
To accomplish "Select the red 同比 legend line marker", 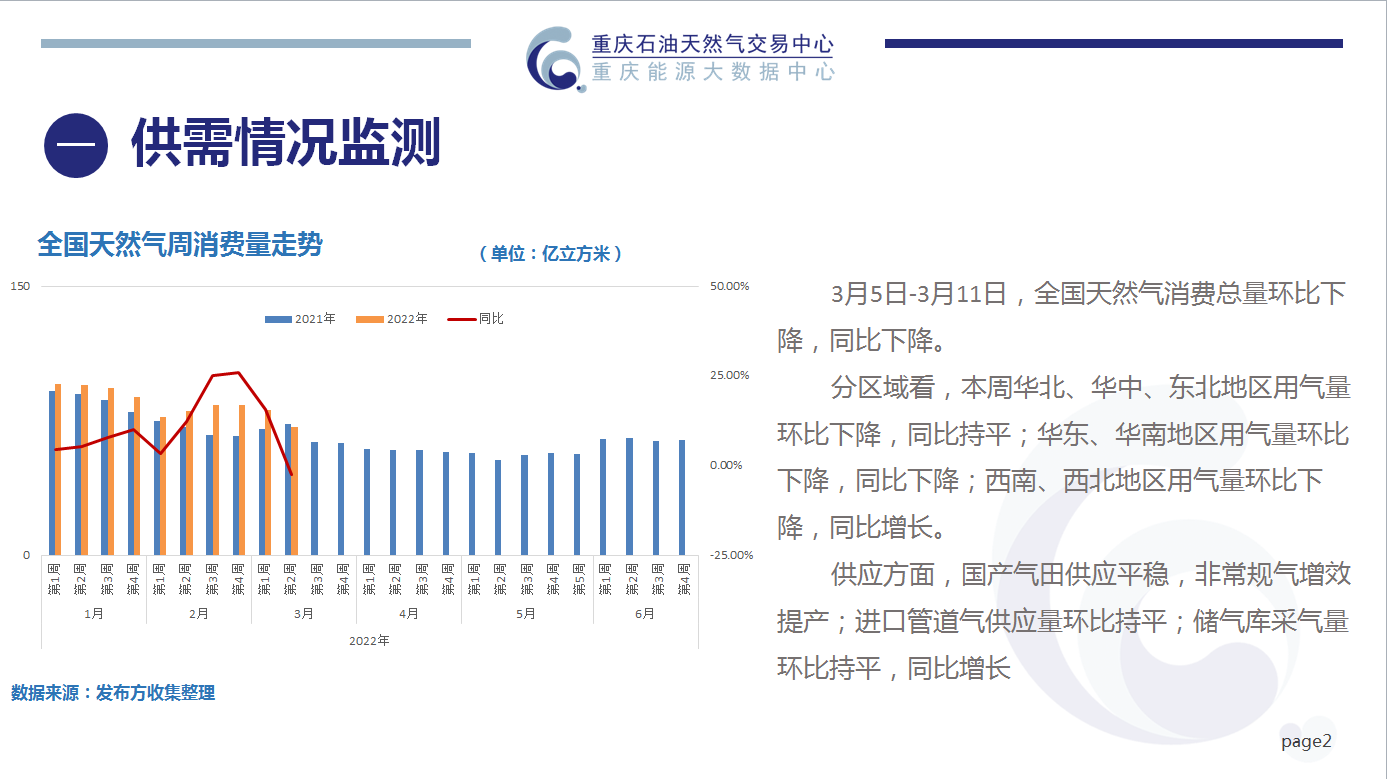I will coord(462,319).
